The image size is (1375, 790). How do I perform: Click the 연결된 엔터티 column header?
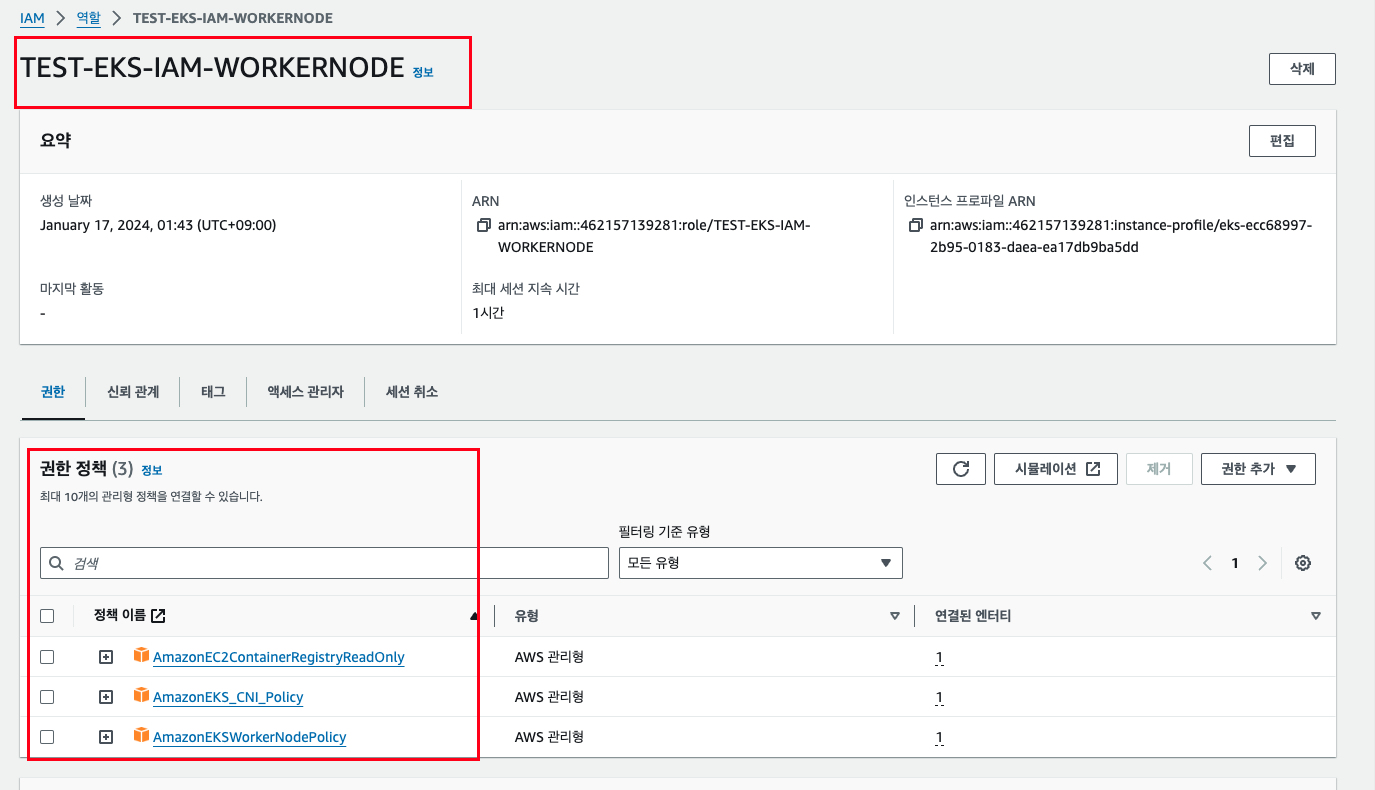click(x=973, y=616)
